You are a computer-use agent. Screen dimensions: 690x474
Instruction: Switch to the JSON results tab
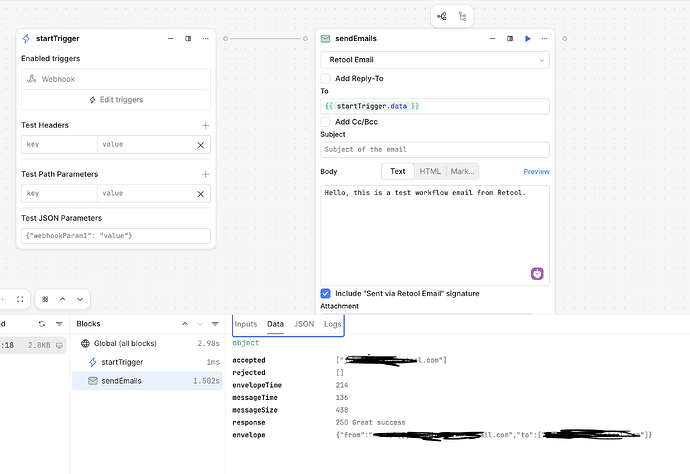(x=304, y=325)
